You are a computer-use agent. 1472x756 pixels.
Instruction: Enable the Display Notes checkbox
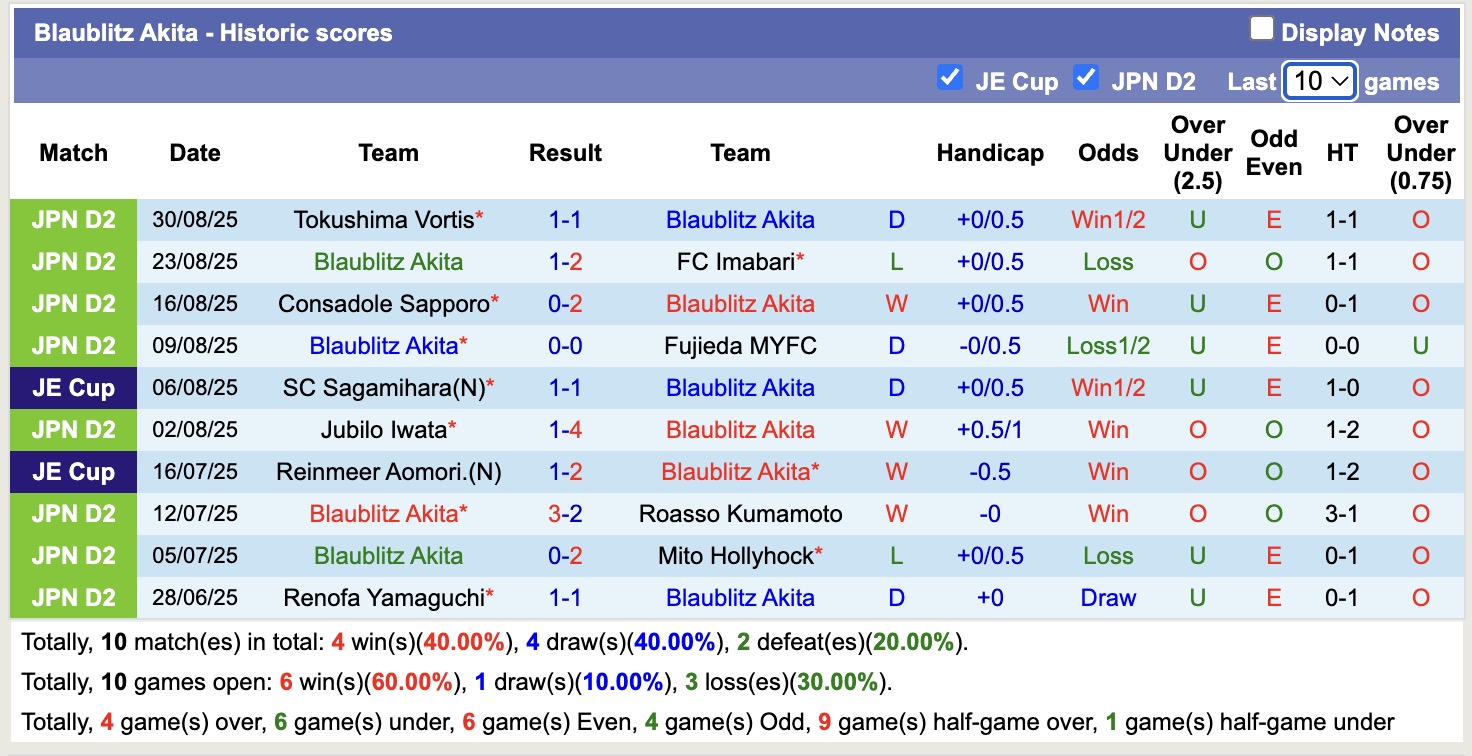[x=1262, y=30]
